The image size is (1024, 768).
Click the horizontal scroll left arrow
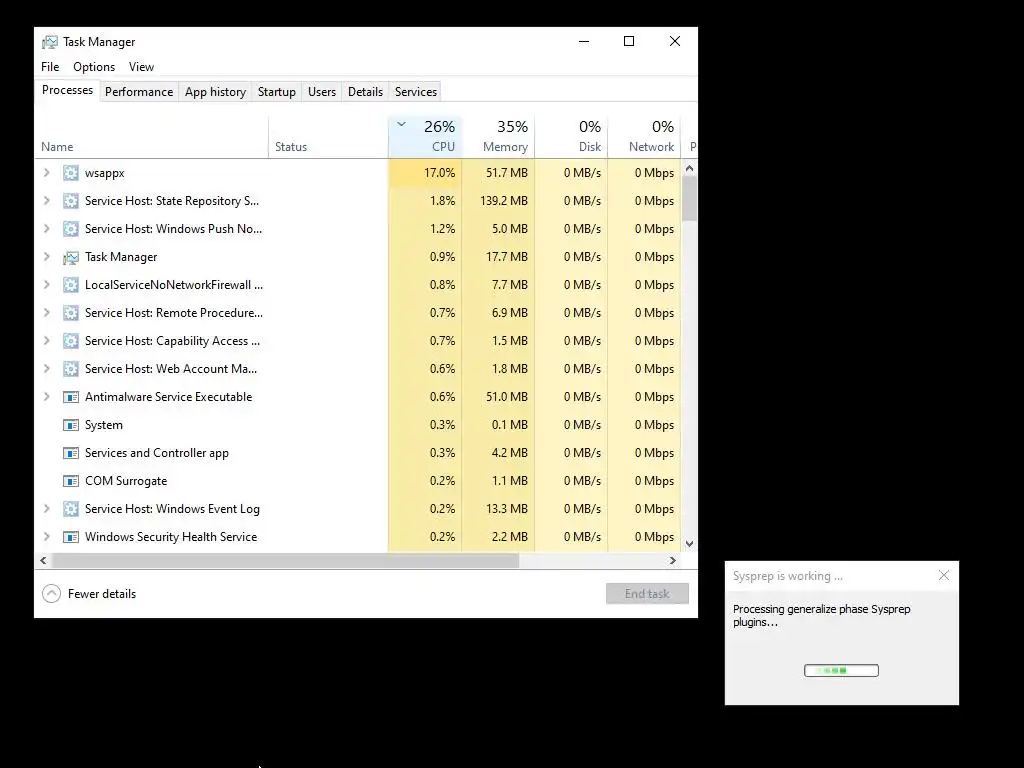43,560
